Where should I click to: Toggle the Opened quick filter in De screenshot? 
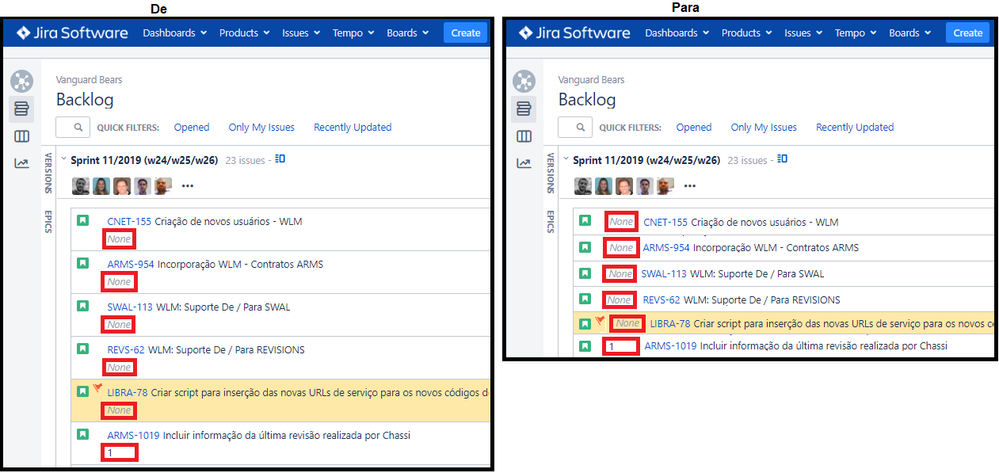click(x=192, y=127)
